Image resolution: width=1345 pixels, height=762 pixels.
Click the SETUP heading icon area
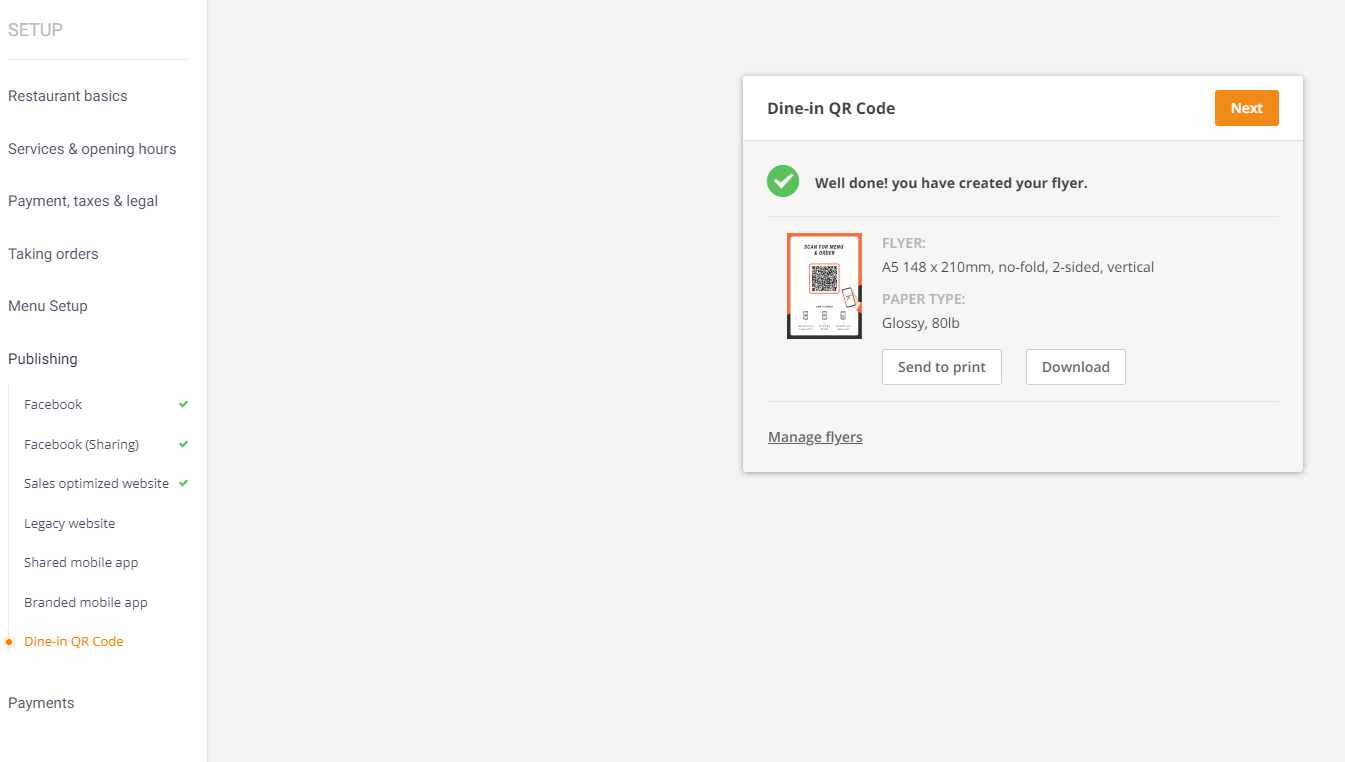point(35,30)
